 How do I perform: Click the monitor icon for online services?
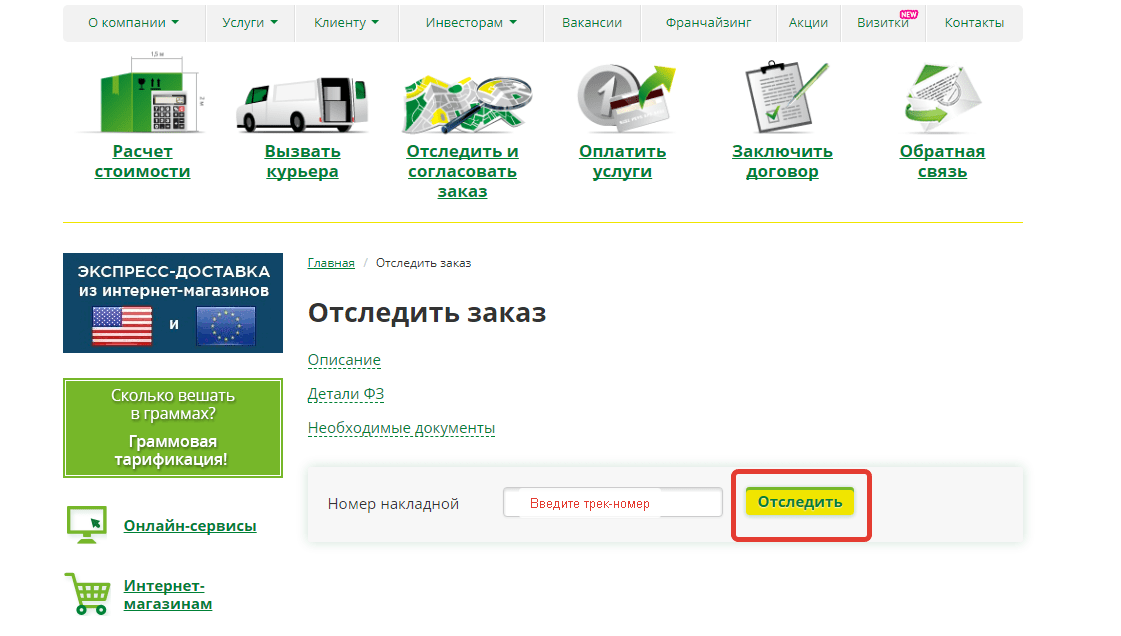pos(86,524)
